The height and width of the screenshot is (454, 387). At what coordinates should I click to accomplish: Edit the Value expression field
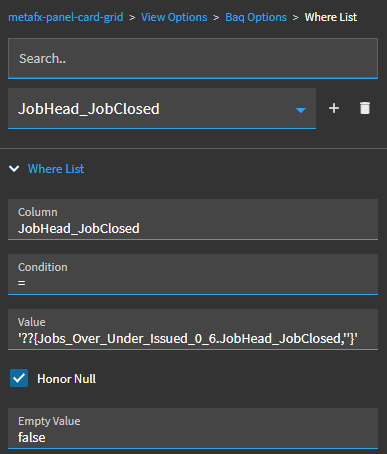click(193, 329)
